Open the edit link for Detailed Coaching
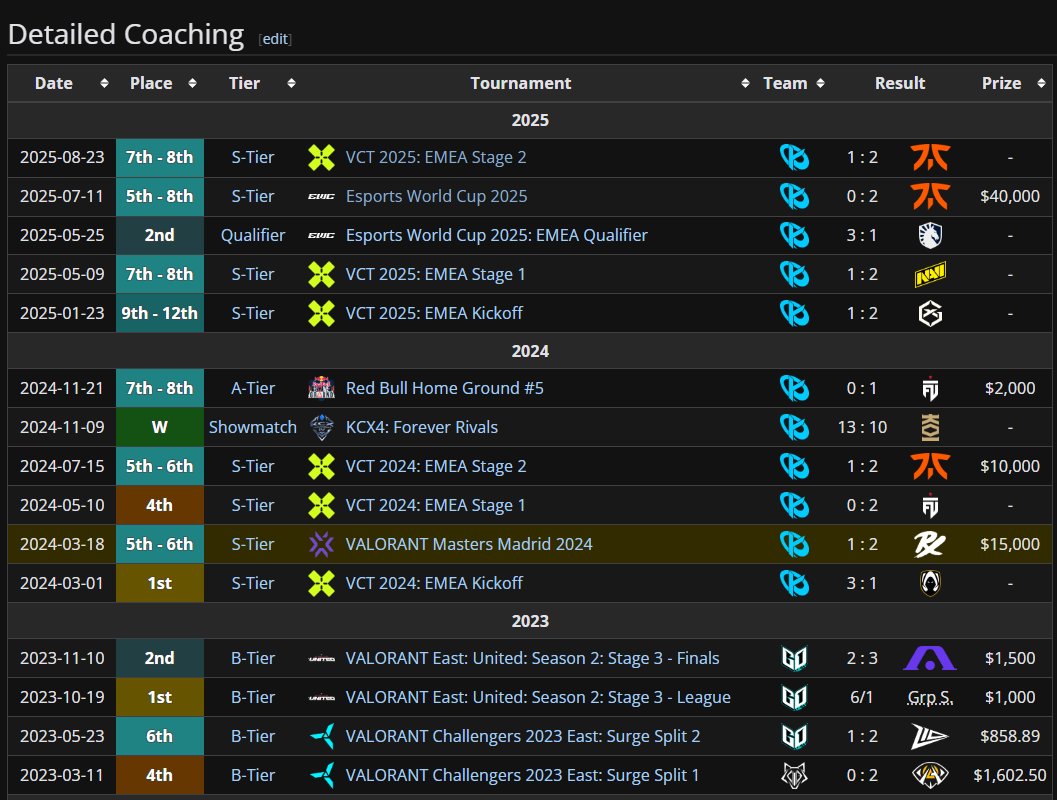 tap(275, 39)
